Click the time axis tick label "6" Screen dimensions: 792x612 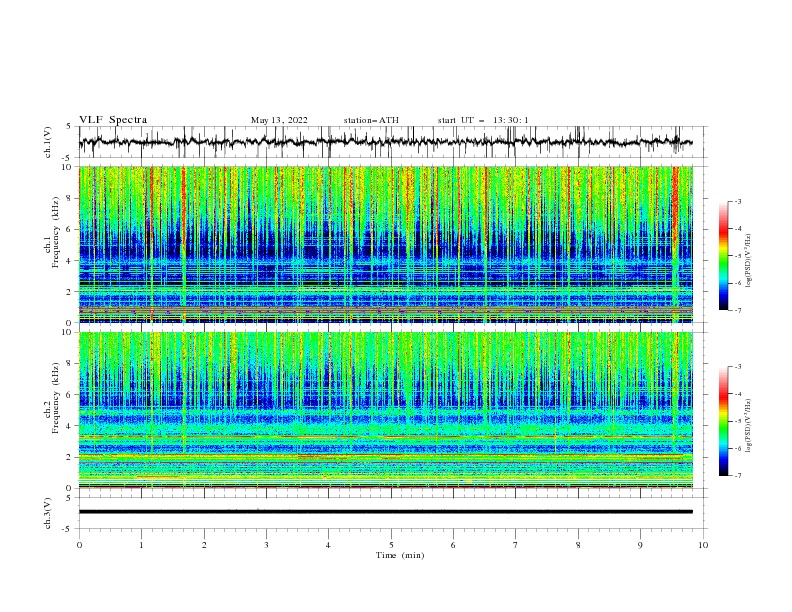pyautogui.click(x=453, y=545)
